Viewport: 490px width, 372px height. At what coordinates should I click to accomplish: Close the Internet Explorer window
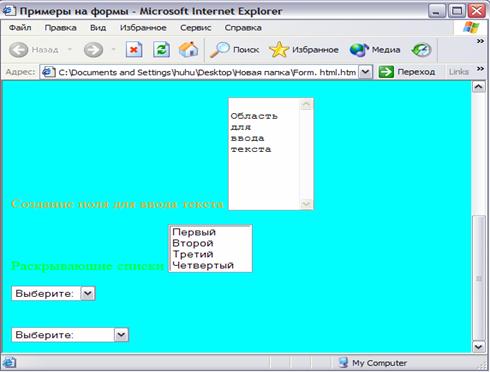[x=477, y=11]
